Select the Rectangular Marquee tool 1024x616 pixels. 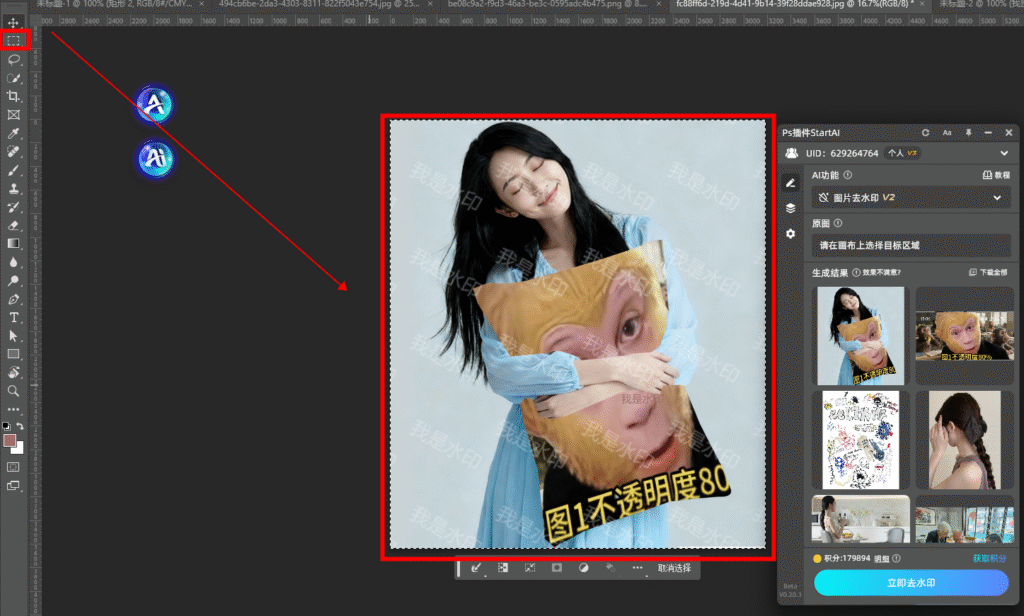(x=14, y=41)
